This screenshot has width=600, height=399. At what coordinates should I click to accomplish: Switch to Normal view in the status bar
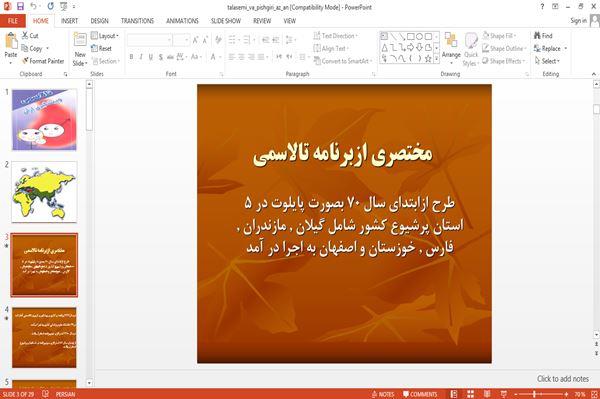pos(454,394)
